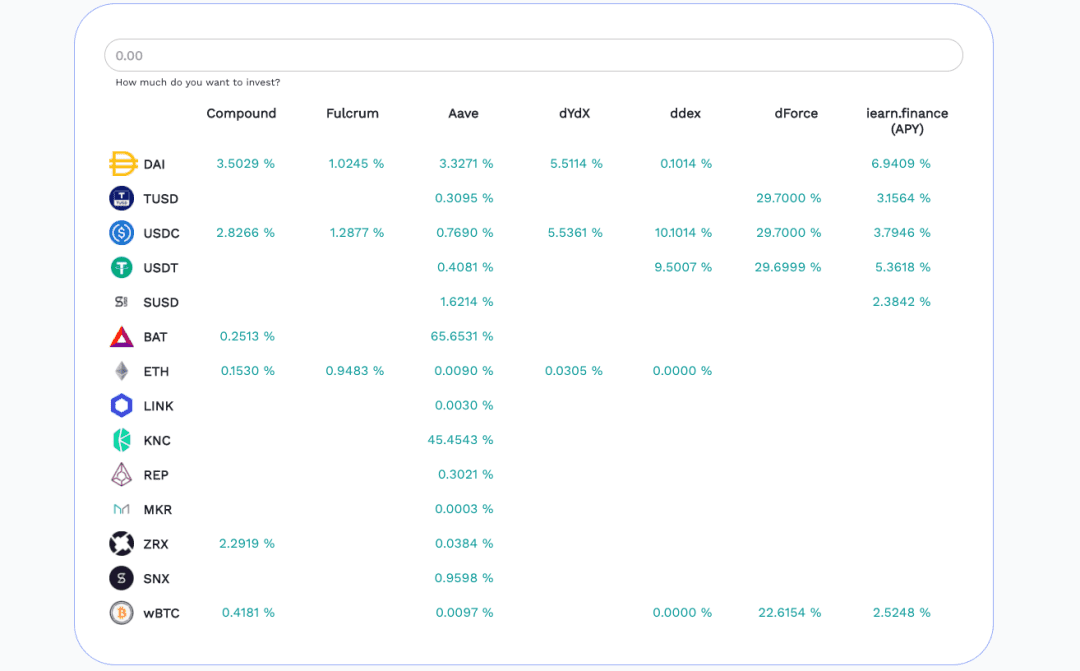Viewport: 1080px width, 671px height.
Task: Click ZRX Compound rate 2.2919 %
Action: [247, 543]
